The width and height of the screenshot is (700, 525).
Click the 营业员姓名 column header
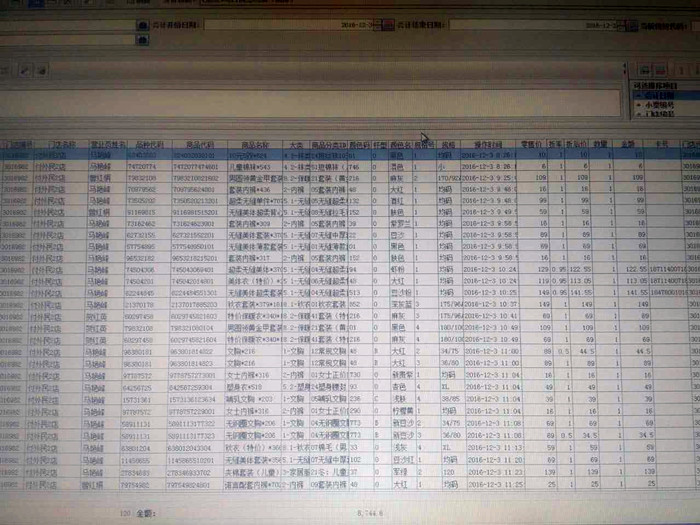click(x=108, y=145)
